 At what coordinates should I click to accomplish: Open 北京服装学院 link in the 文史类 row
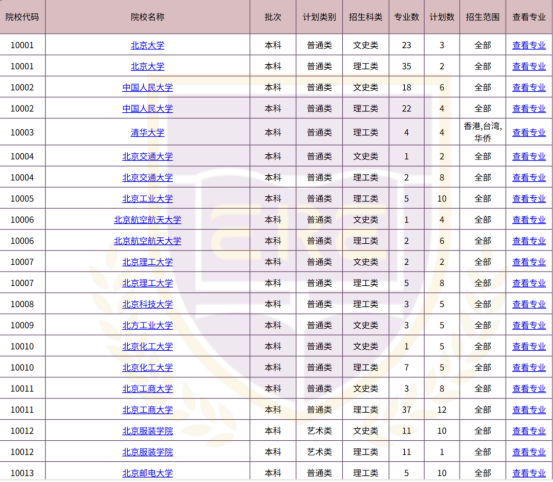(x=147, y=431)
